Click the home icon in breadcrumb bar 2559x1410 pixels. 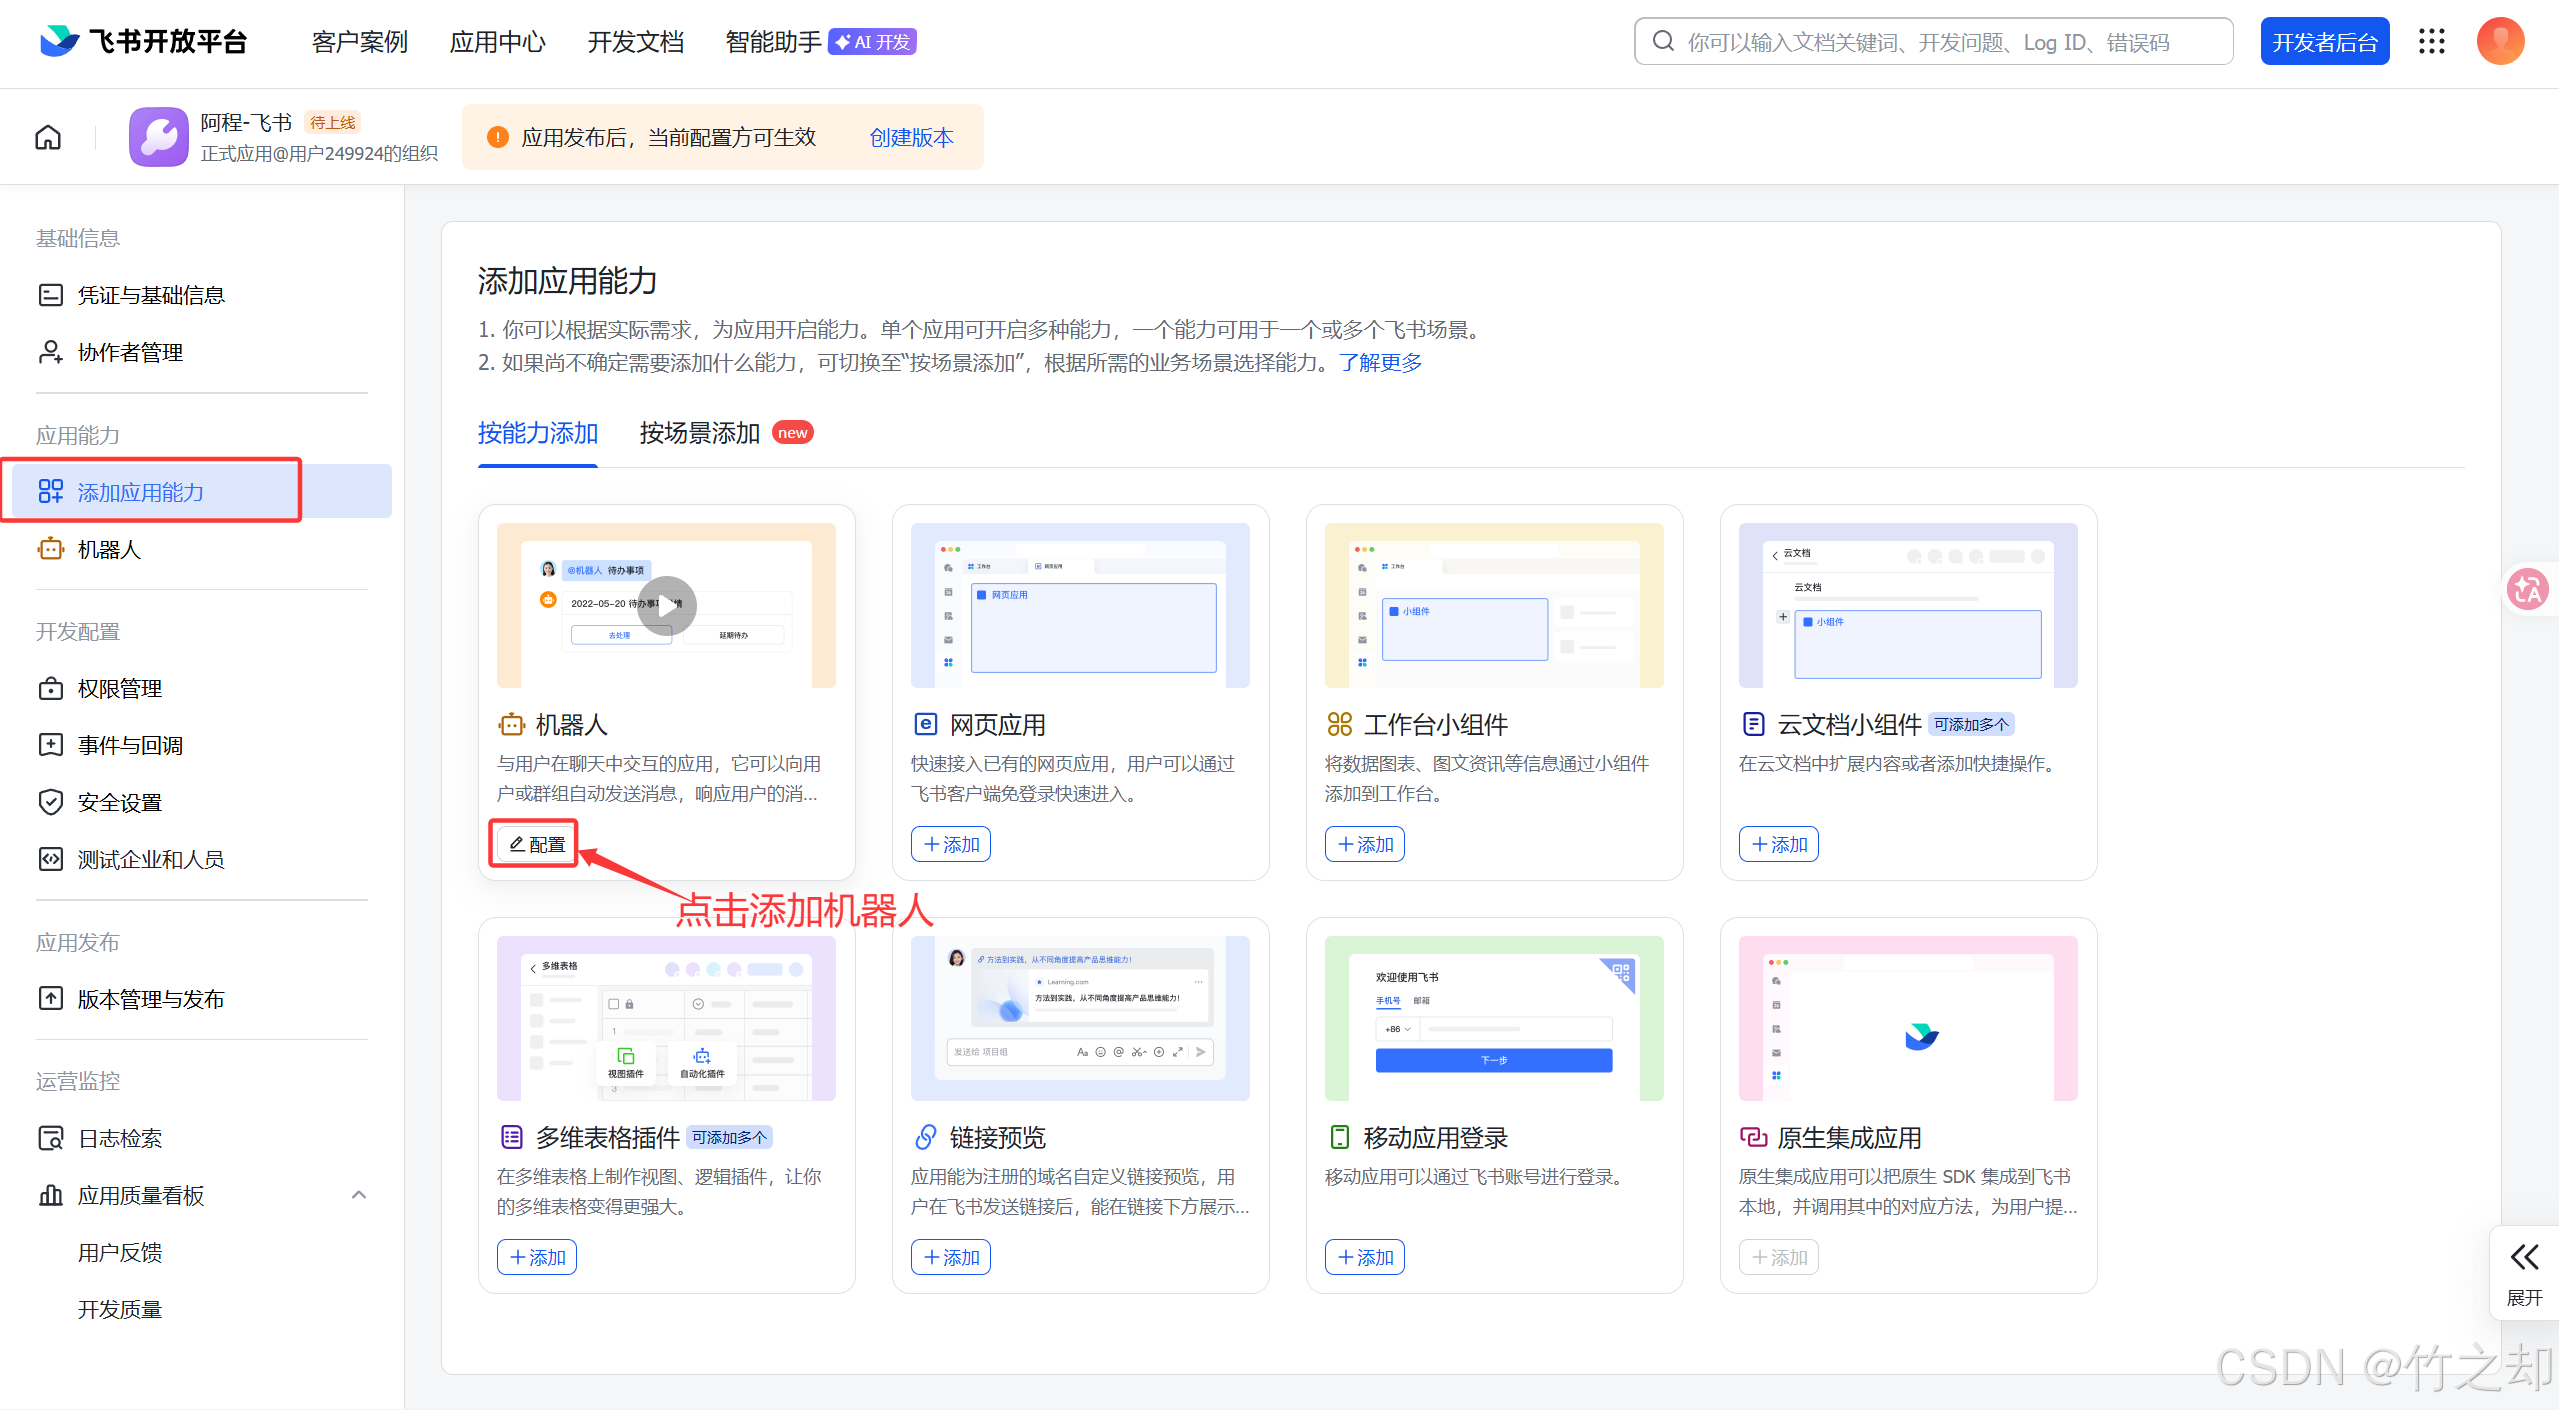pos(48,137)
